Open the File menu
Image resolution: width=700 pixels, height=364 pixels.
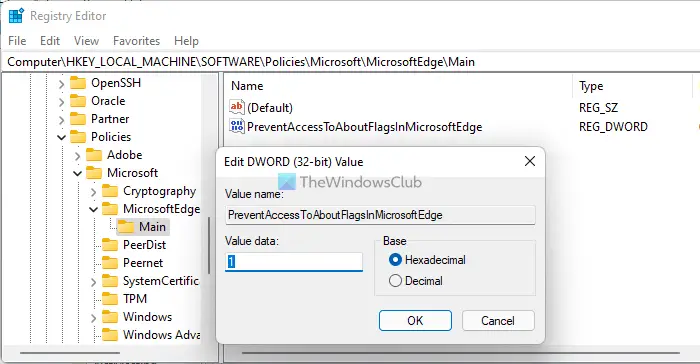17,41
